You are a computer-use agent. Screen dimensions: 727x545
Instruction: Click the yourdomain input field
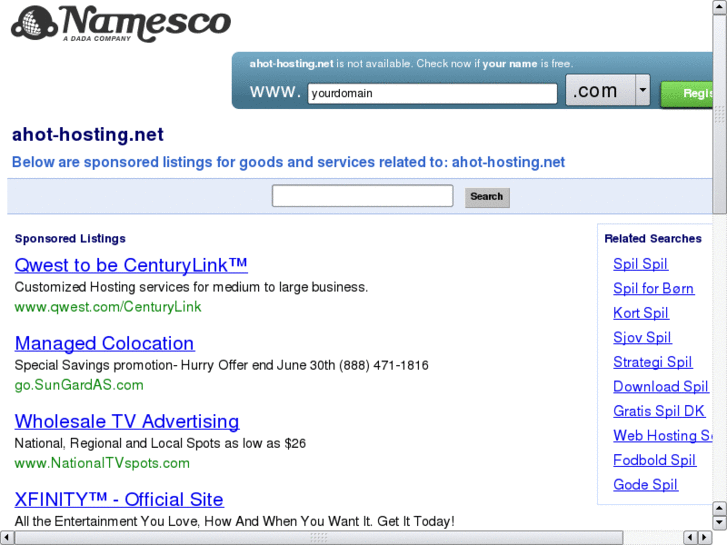[x=432, y=93]
